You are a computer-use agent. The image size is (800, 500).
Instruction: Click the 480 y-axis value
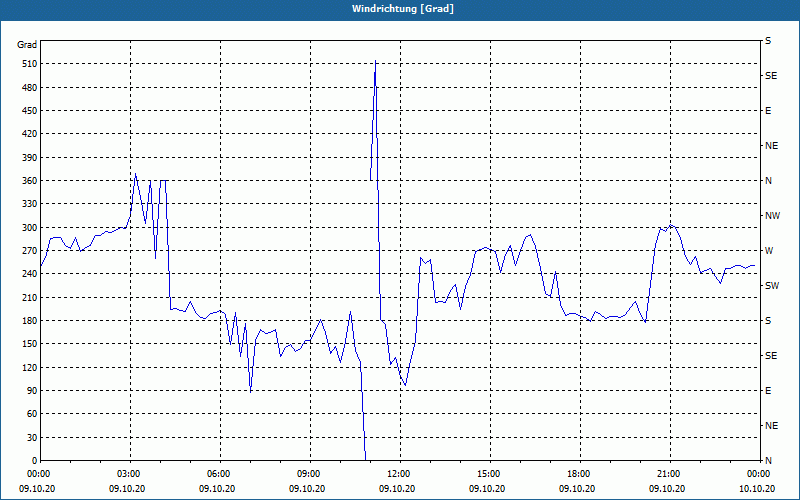tap(30, 88)
